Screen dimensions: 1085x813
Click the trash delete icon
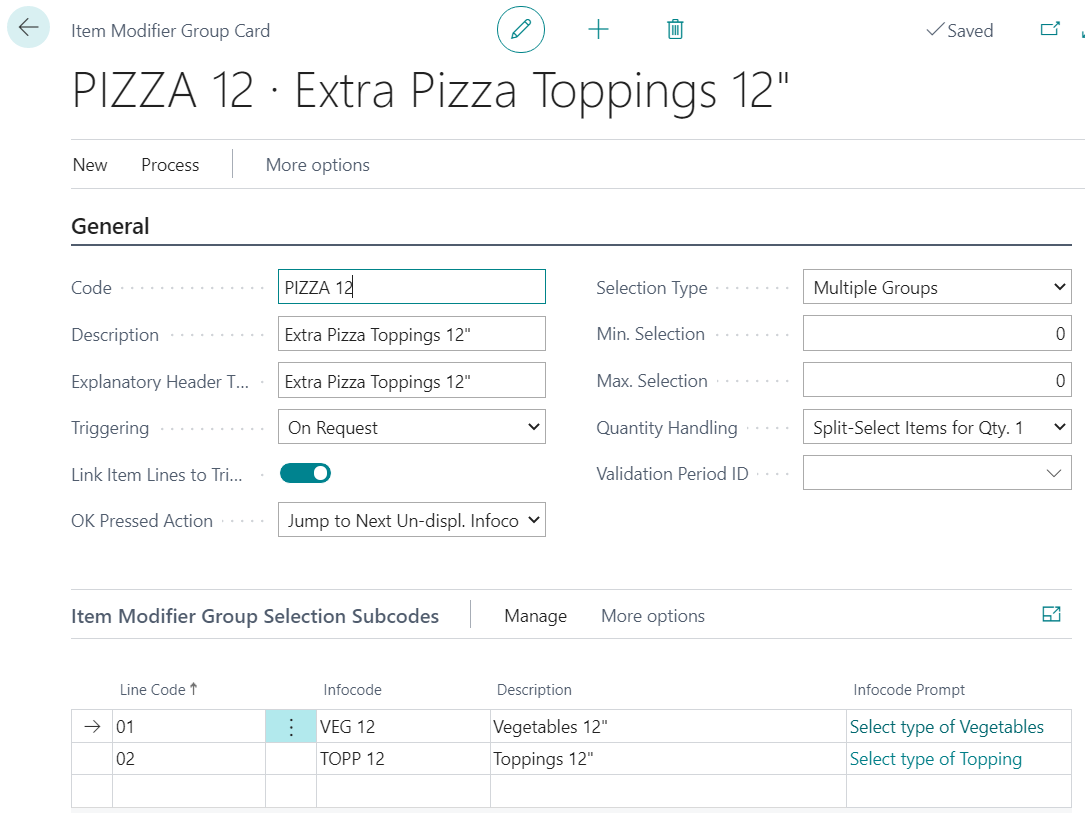click(675, 30)
